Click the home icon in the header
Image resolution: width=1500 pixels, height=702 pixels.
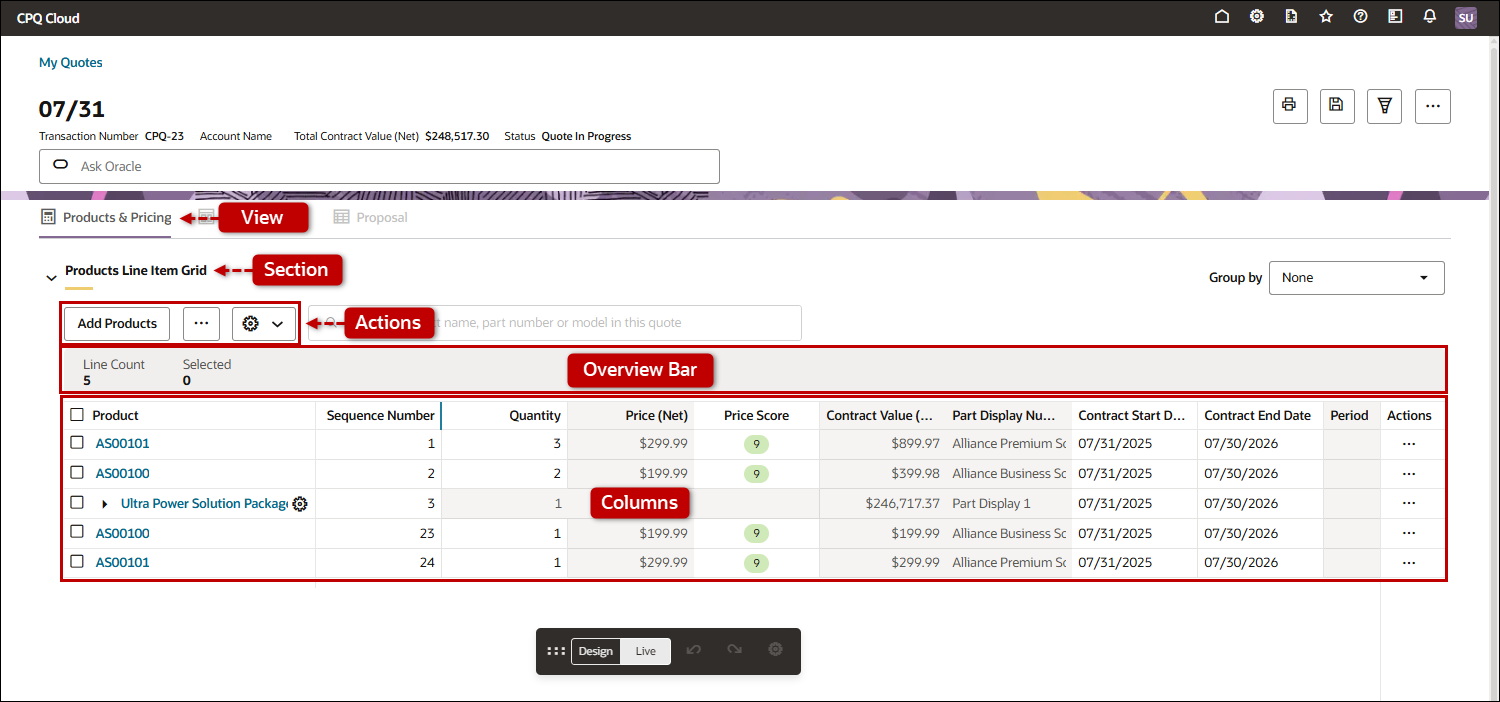(x=1221, y=17)
